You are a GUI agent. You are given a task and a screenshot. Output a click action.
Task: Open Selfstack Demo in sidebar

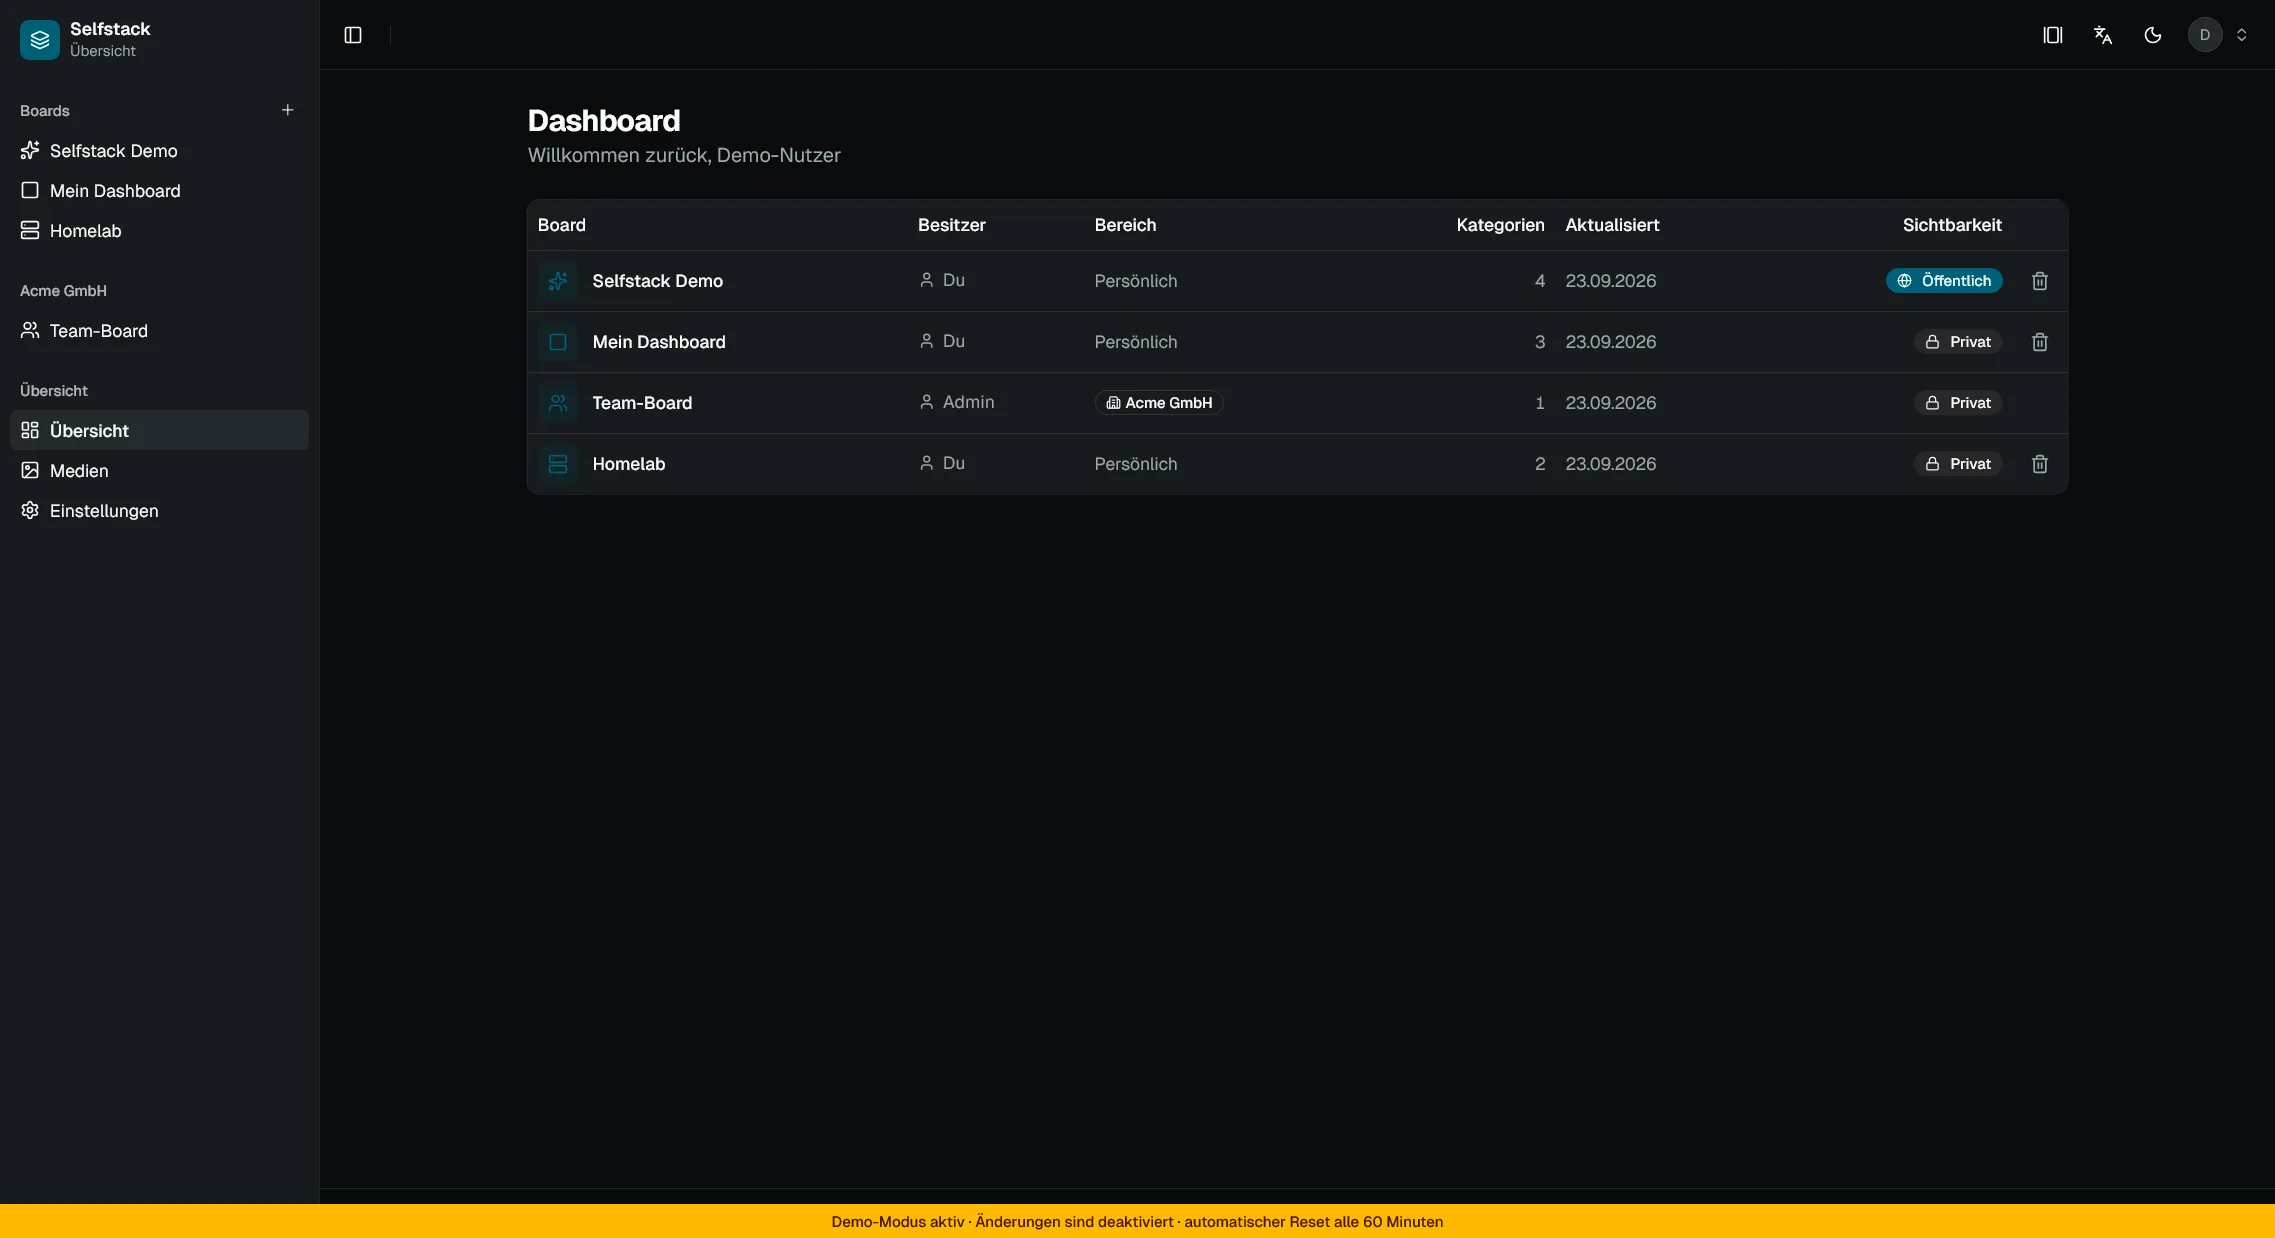159,151
